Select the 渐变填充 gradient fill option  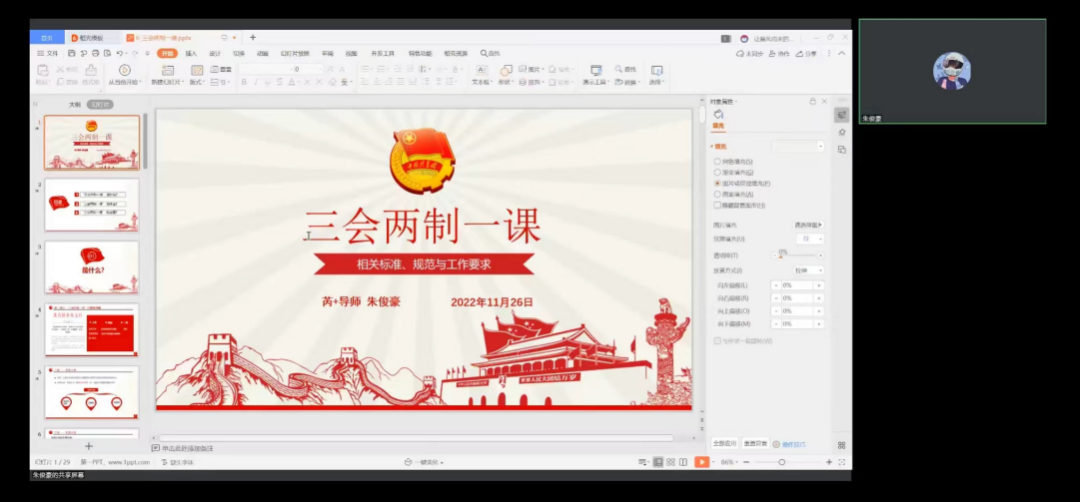[717, 172]
